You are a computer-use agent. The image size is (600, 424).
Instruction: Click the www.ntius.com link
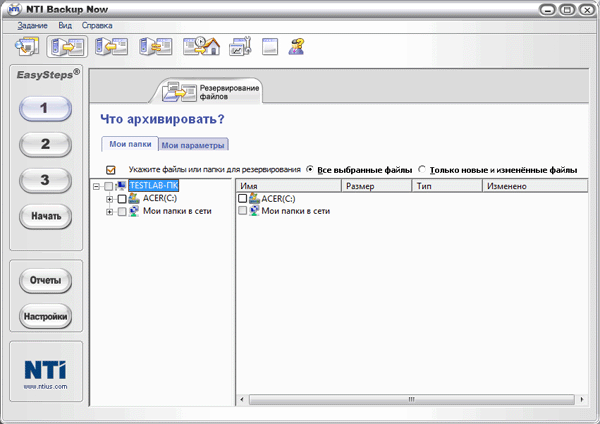[x=45, y=386]
